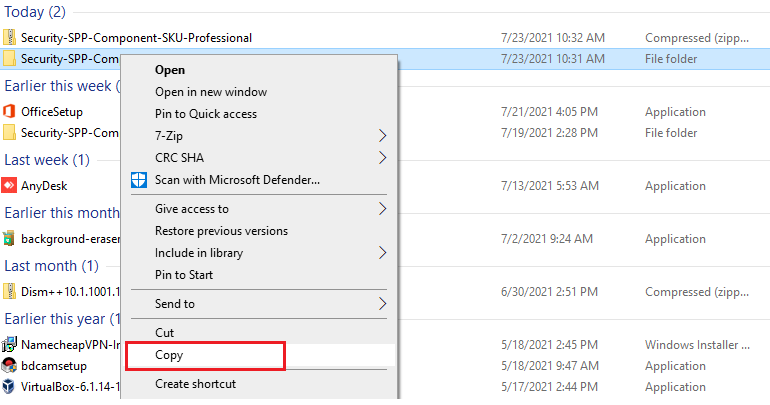770x405 pixels.
Task: Click File folder type in the selected row
Action: (x=671, y=59)
